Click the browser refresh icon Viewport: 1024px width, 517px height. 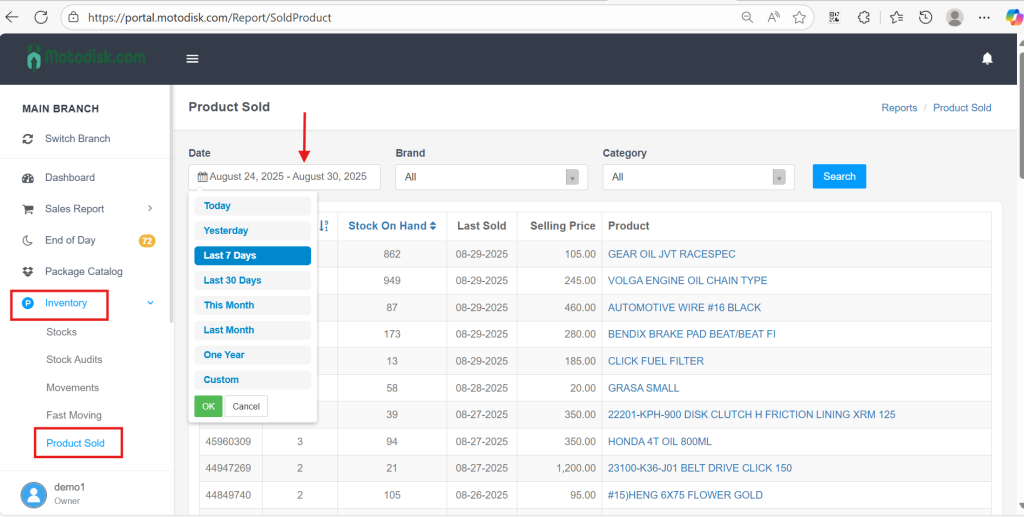pyautogui.click(x=41, y=17)
